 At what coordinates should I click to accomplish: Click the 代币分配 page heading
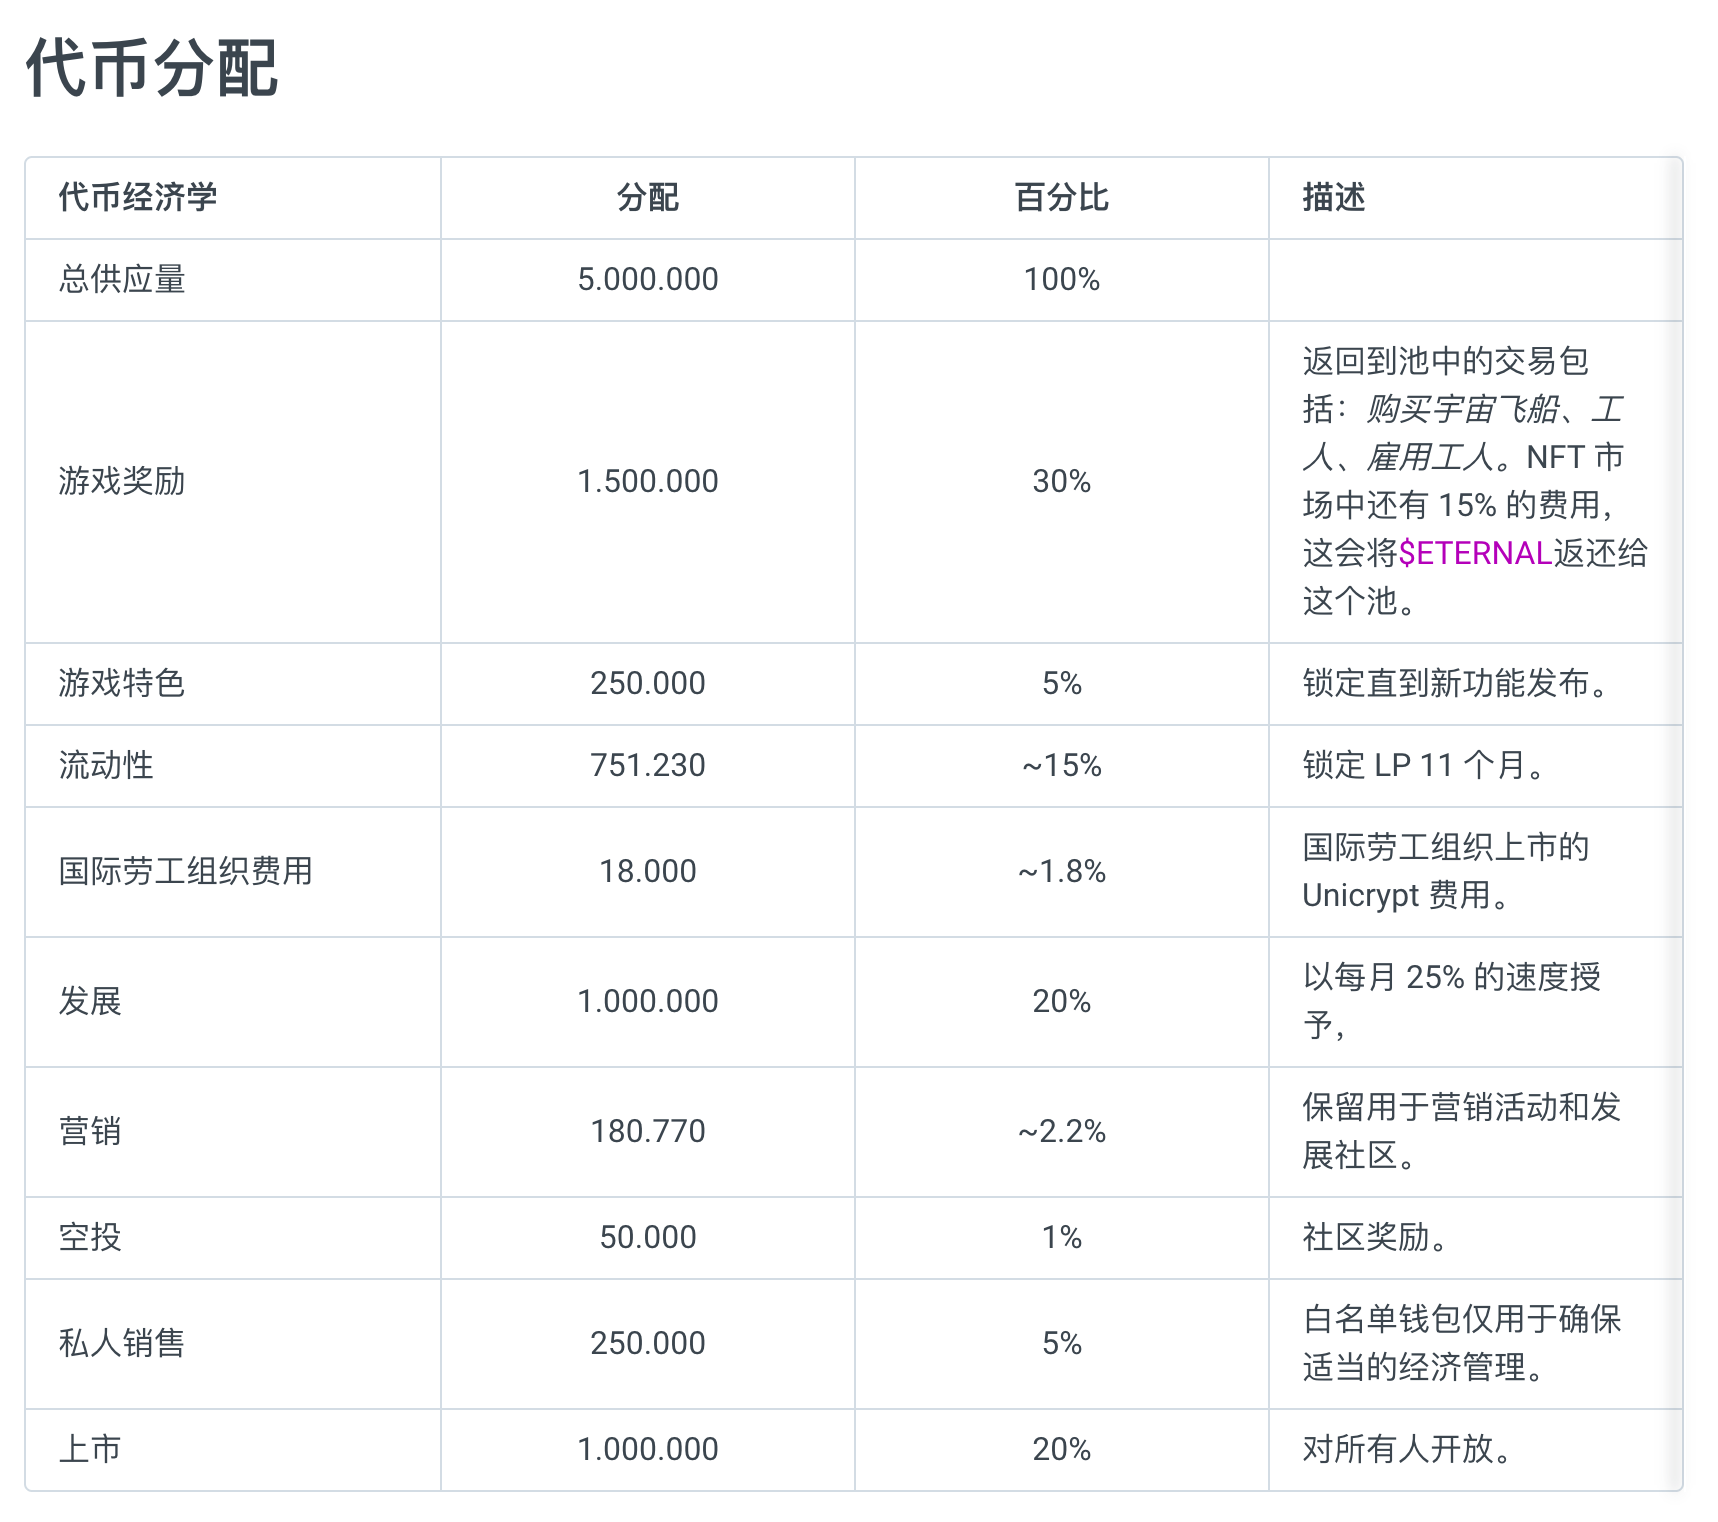click(x=152, y=68)
